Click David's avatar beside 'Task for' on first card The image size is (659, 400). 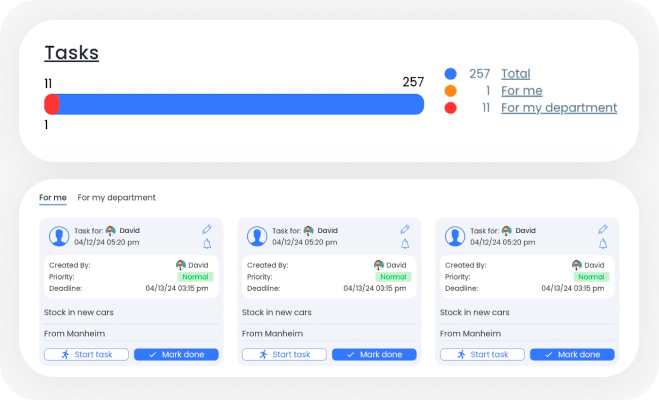111,231
